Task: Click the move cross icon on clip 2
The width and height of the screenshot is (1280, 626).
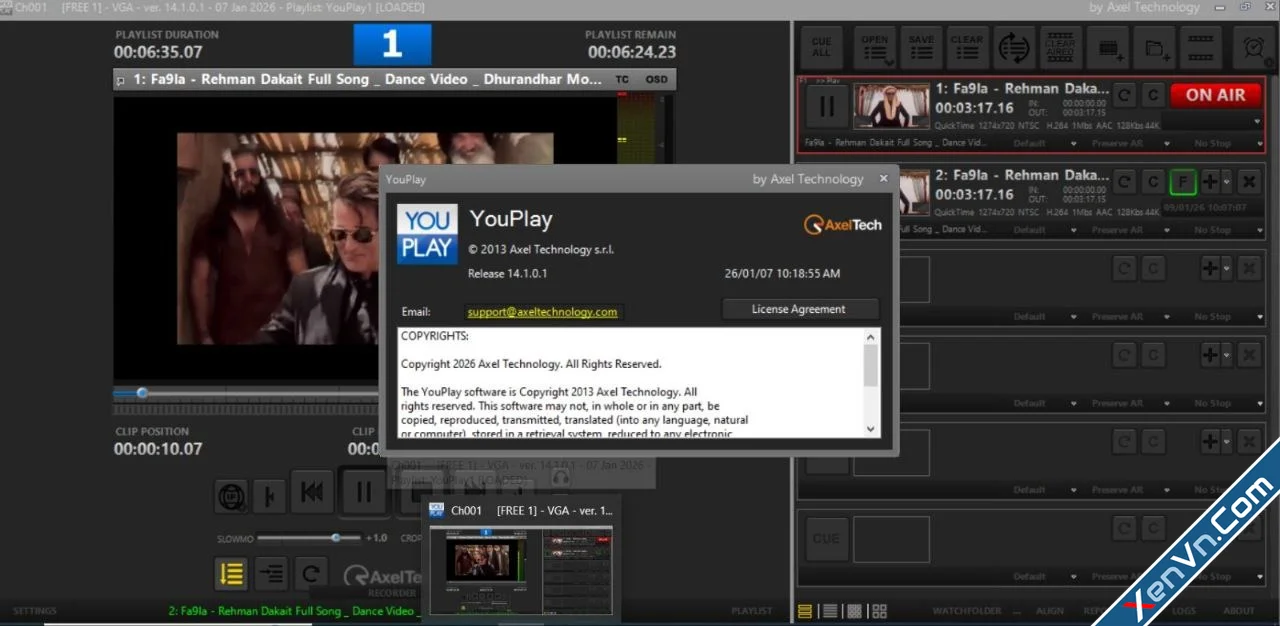Action: point(1210,182)
